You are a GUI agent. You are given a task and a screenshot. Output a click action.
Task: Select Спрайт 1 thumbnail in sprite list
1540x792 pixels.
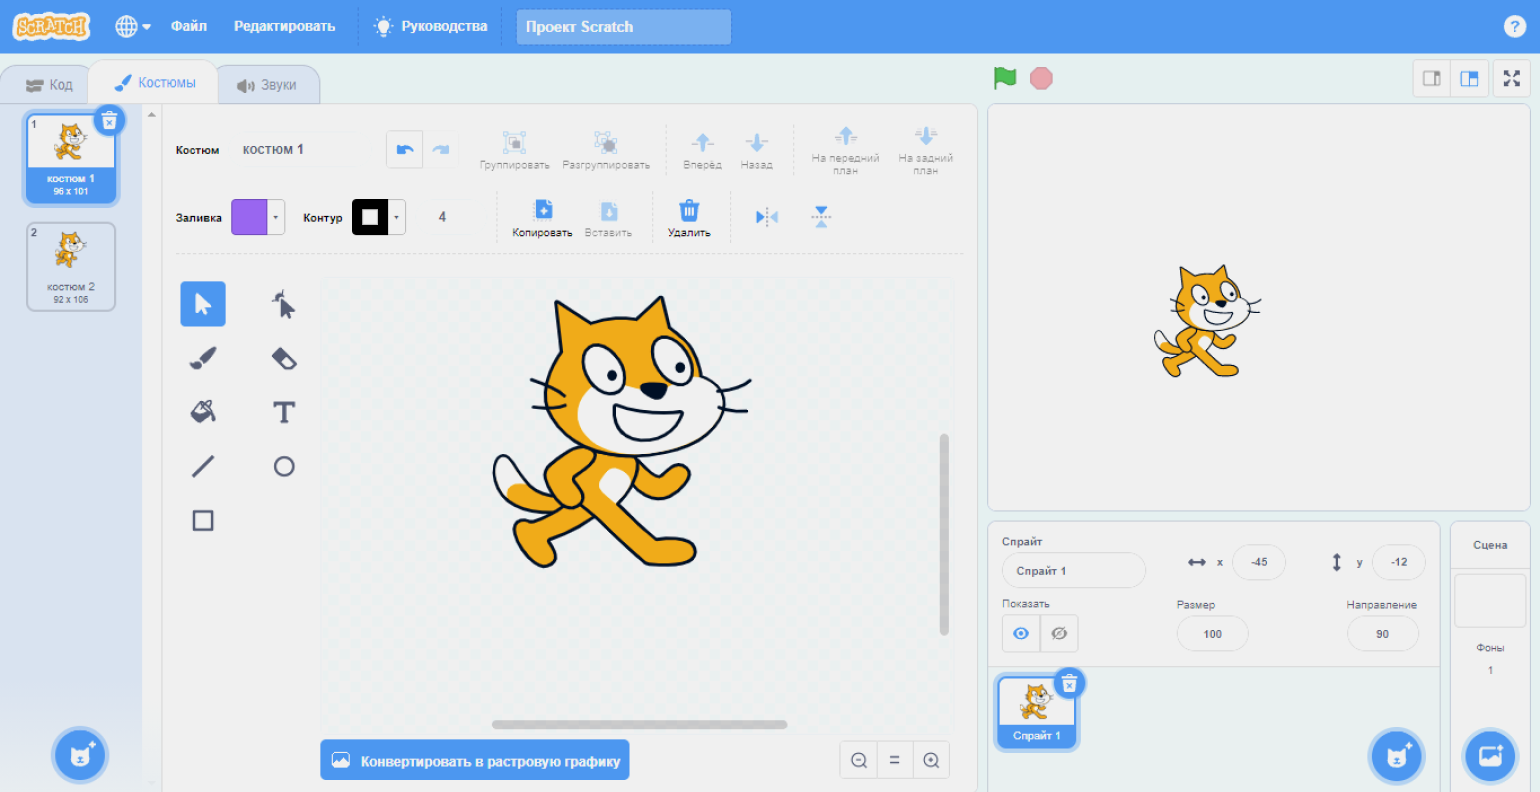tap(1037, 712)
